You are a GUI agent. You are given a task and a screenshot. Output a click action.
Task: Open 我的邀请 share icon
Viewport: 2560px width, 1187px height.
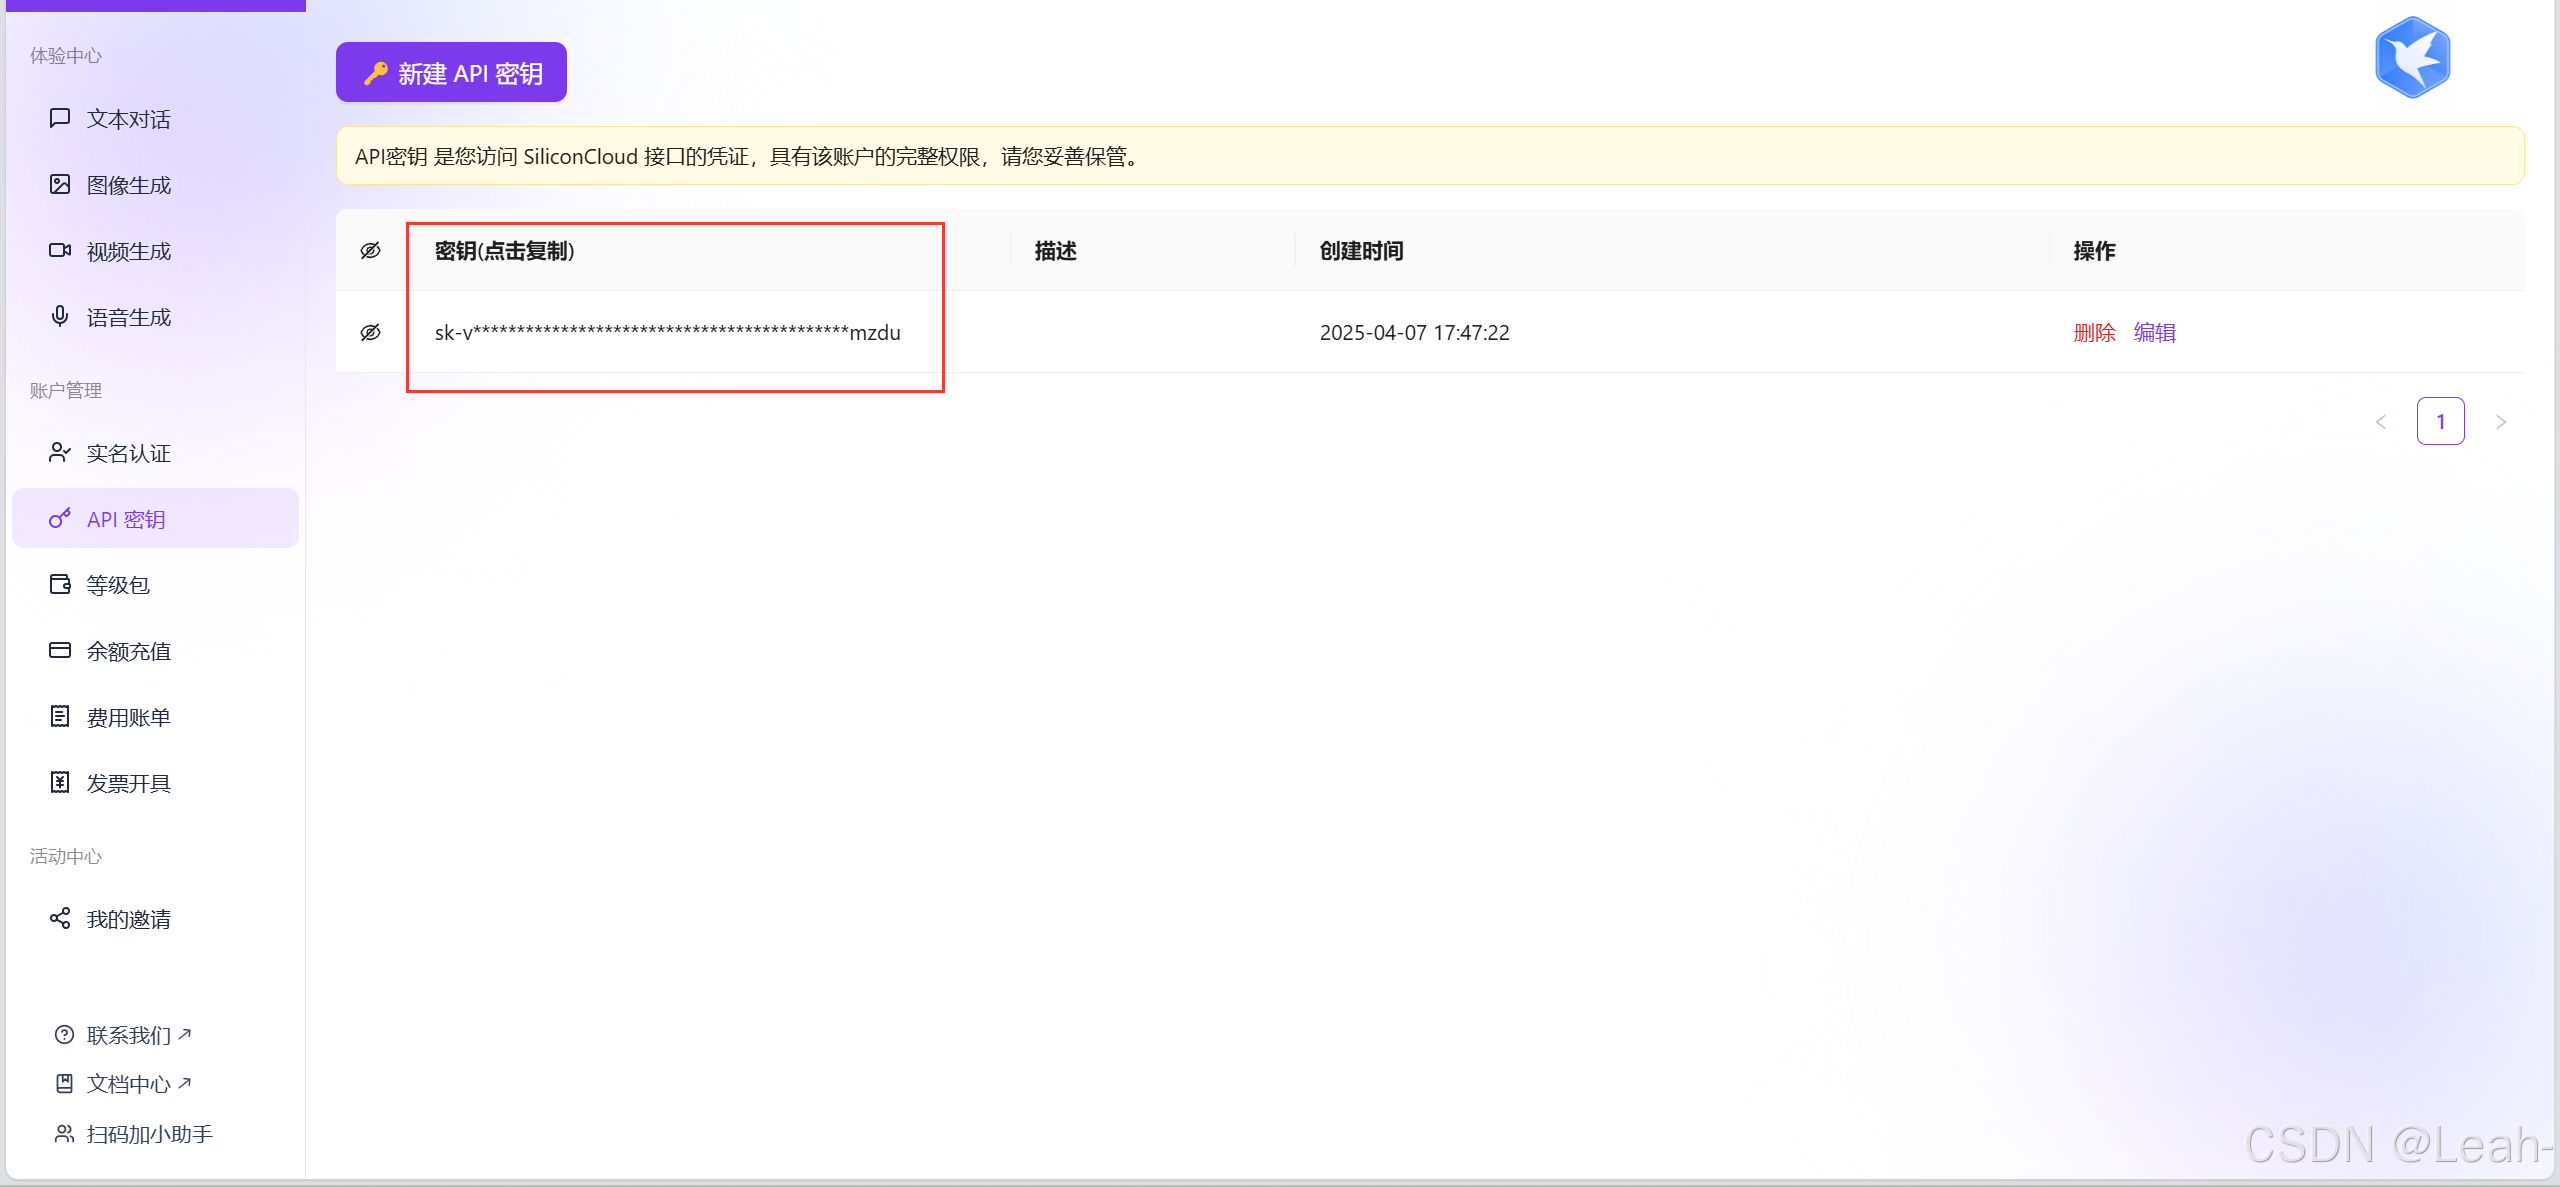pos(60,918)
